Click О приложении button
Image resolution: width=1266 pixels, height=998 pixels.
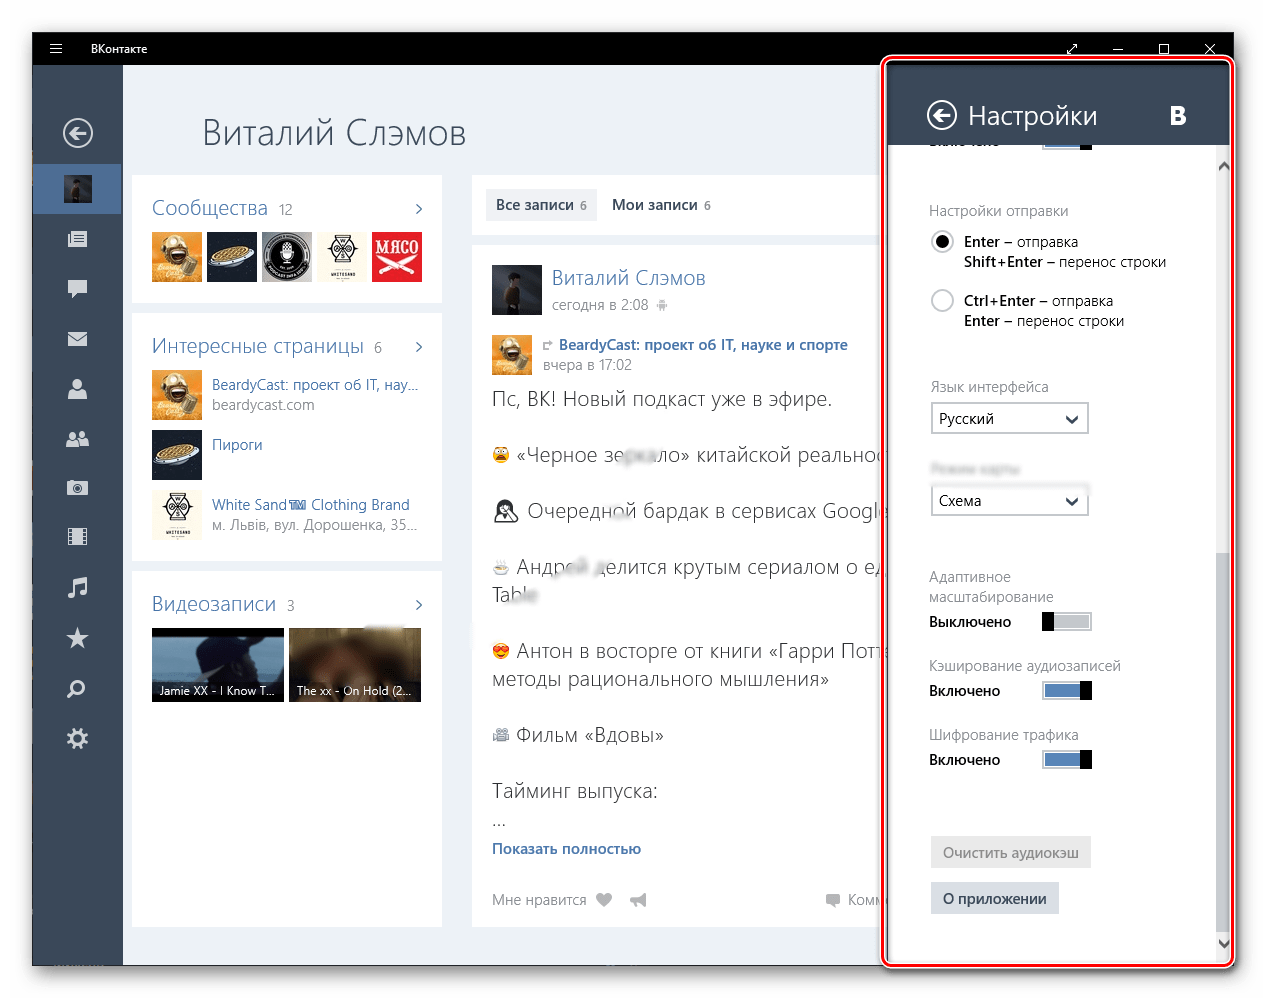pos(994,899)
